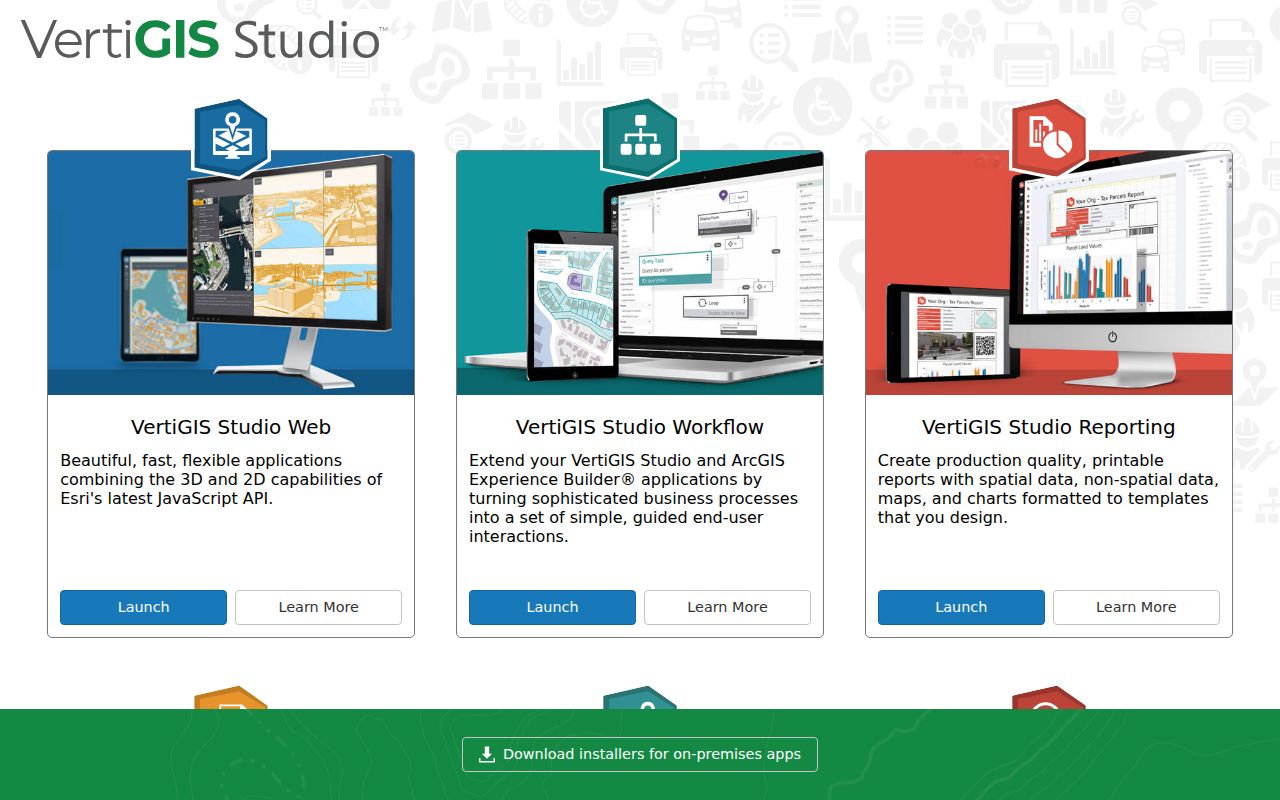Open Learn More for Studio Workflow
Image resolution: width=1280 pixels, height=800 pixels.
[727, 607]
